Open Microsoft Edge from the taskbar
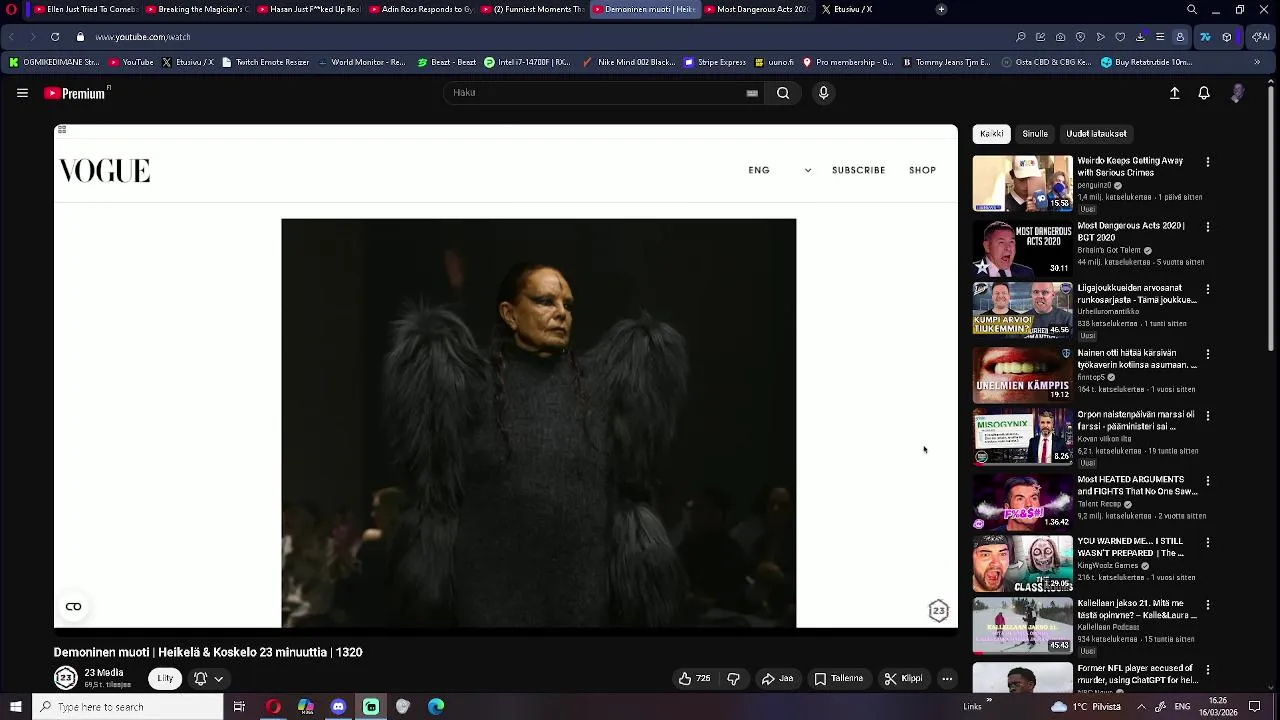 [436, 707]
